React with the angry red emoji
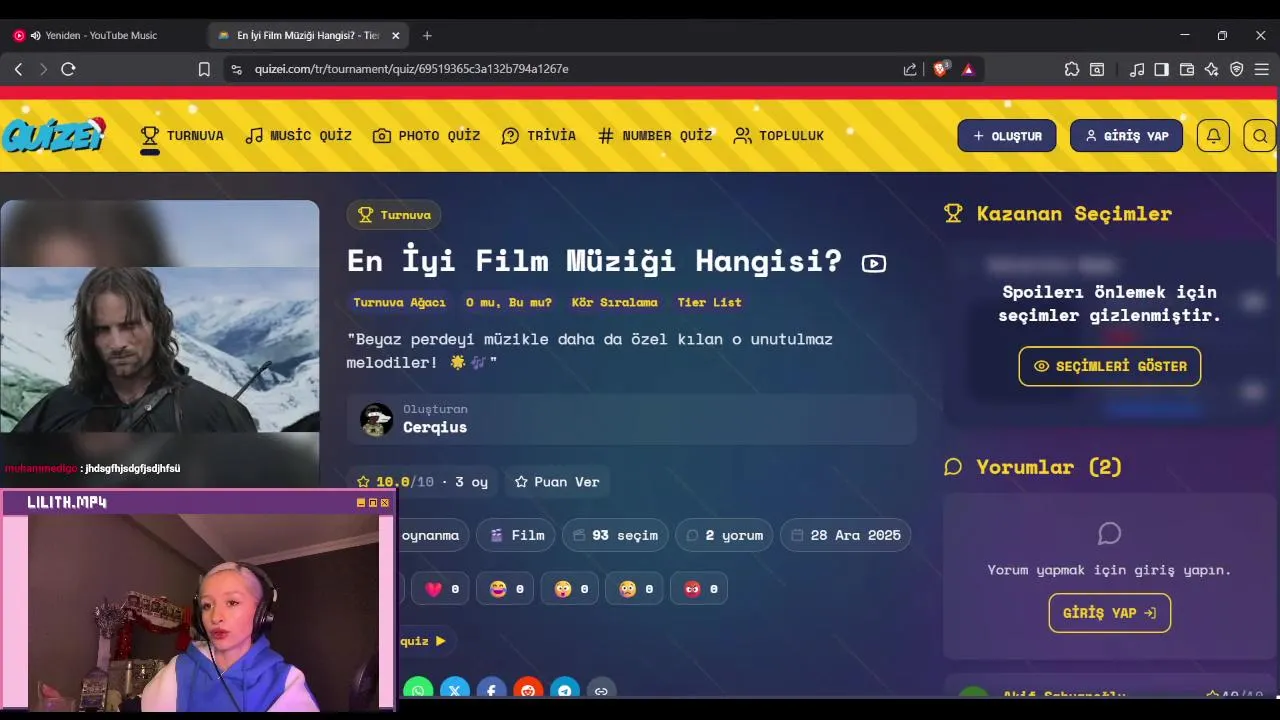1280x720 pixels. click(x=699, y=589)
